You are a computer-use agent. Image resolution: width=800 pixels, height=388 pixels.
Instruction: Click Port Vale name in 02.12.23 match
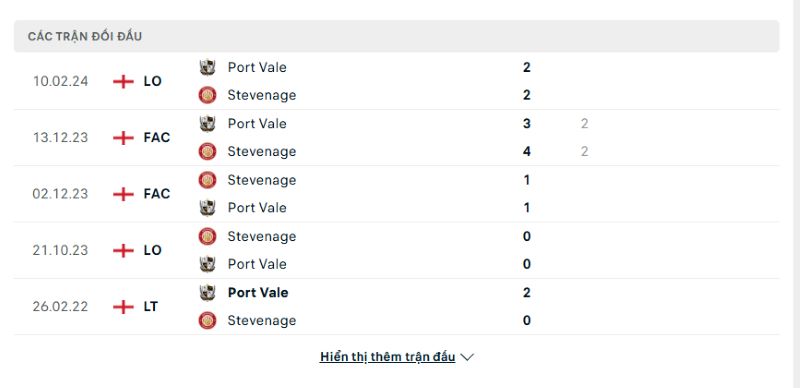tap(257, 208)
